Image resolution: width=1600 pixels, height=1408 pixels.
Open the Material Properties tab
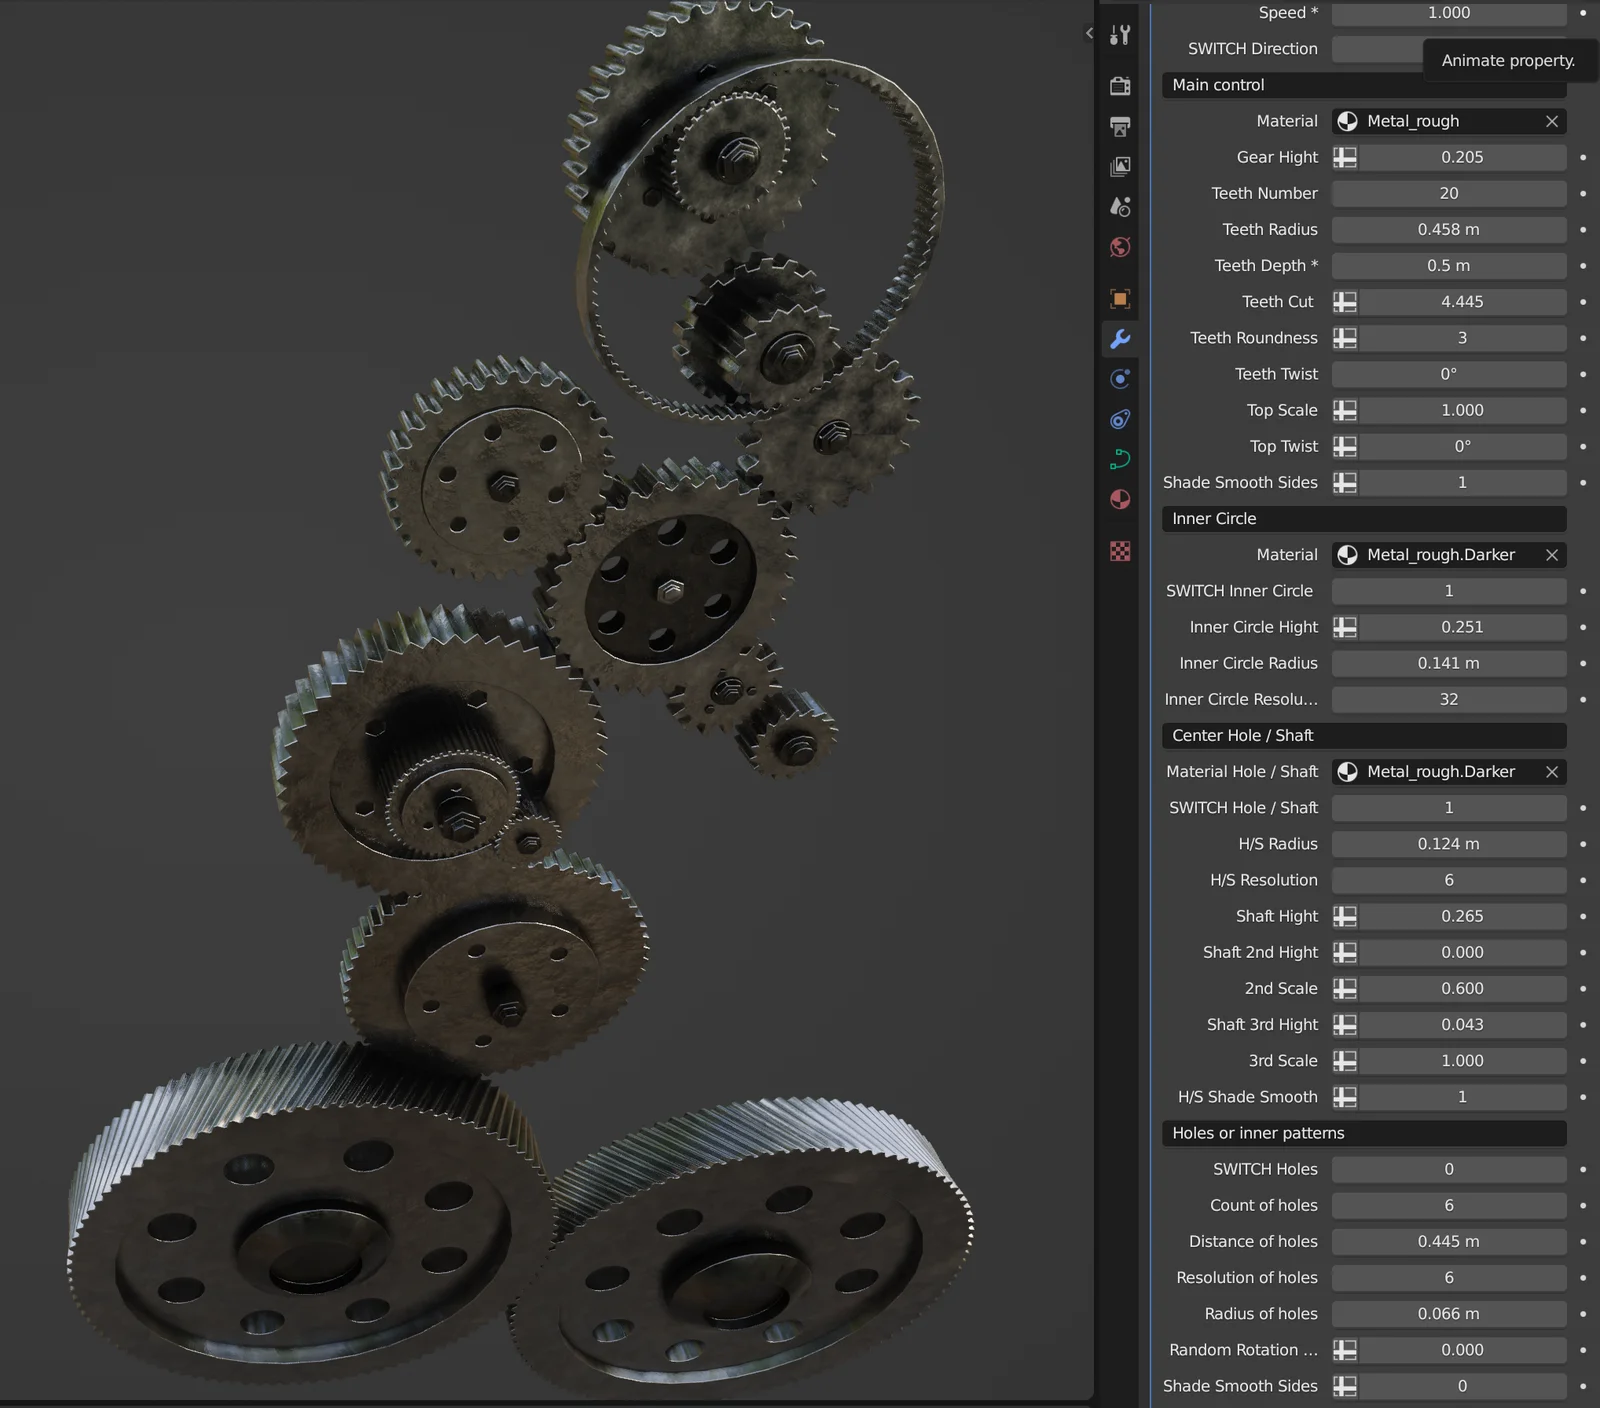[1120, 499]
